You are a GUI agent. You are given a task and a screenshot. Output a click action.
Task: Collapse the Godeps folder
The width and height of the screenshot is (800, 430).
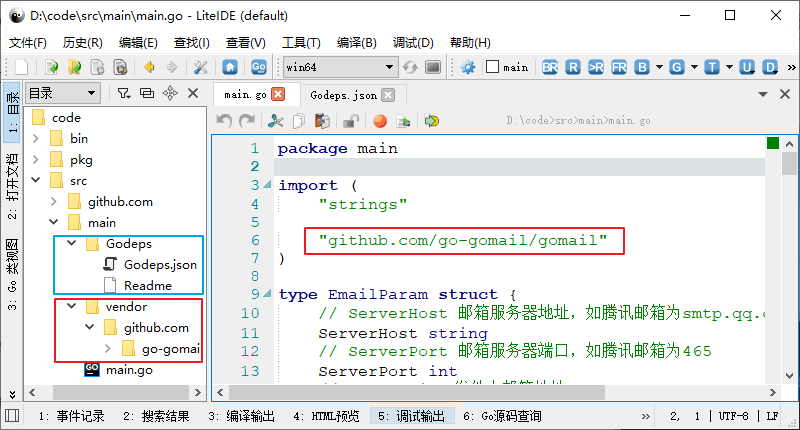pos(72,243)
